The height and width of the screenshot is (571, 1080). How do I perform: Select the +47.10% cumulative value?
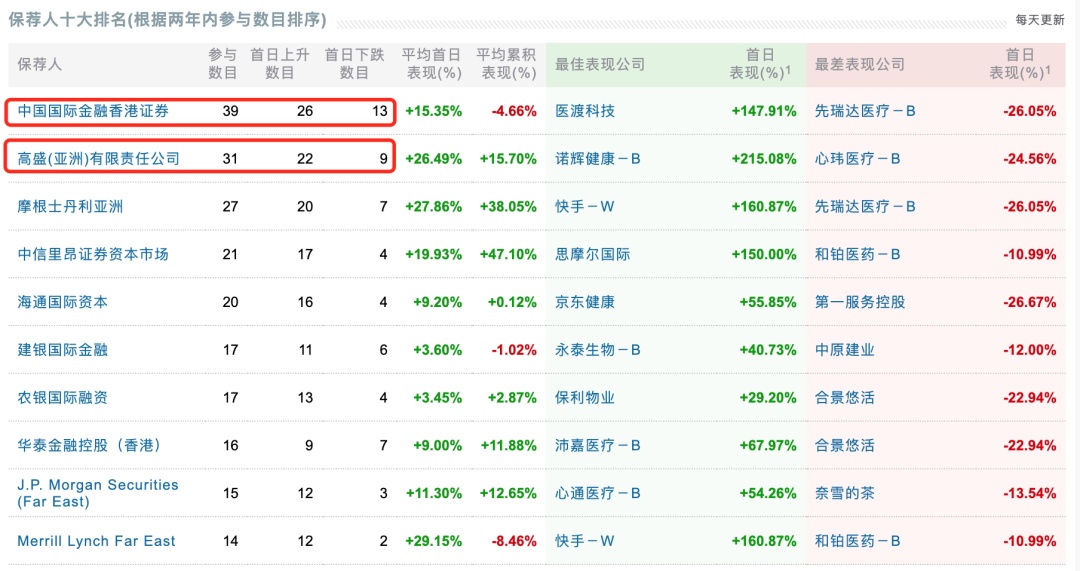[508, 254]
